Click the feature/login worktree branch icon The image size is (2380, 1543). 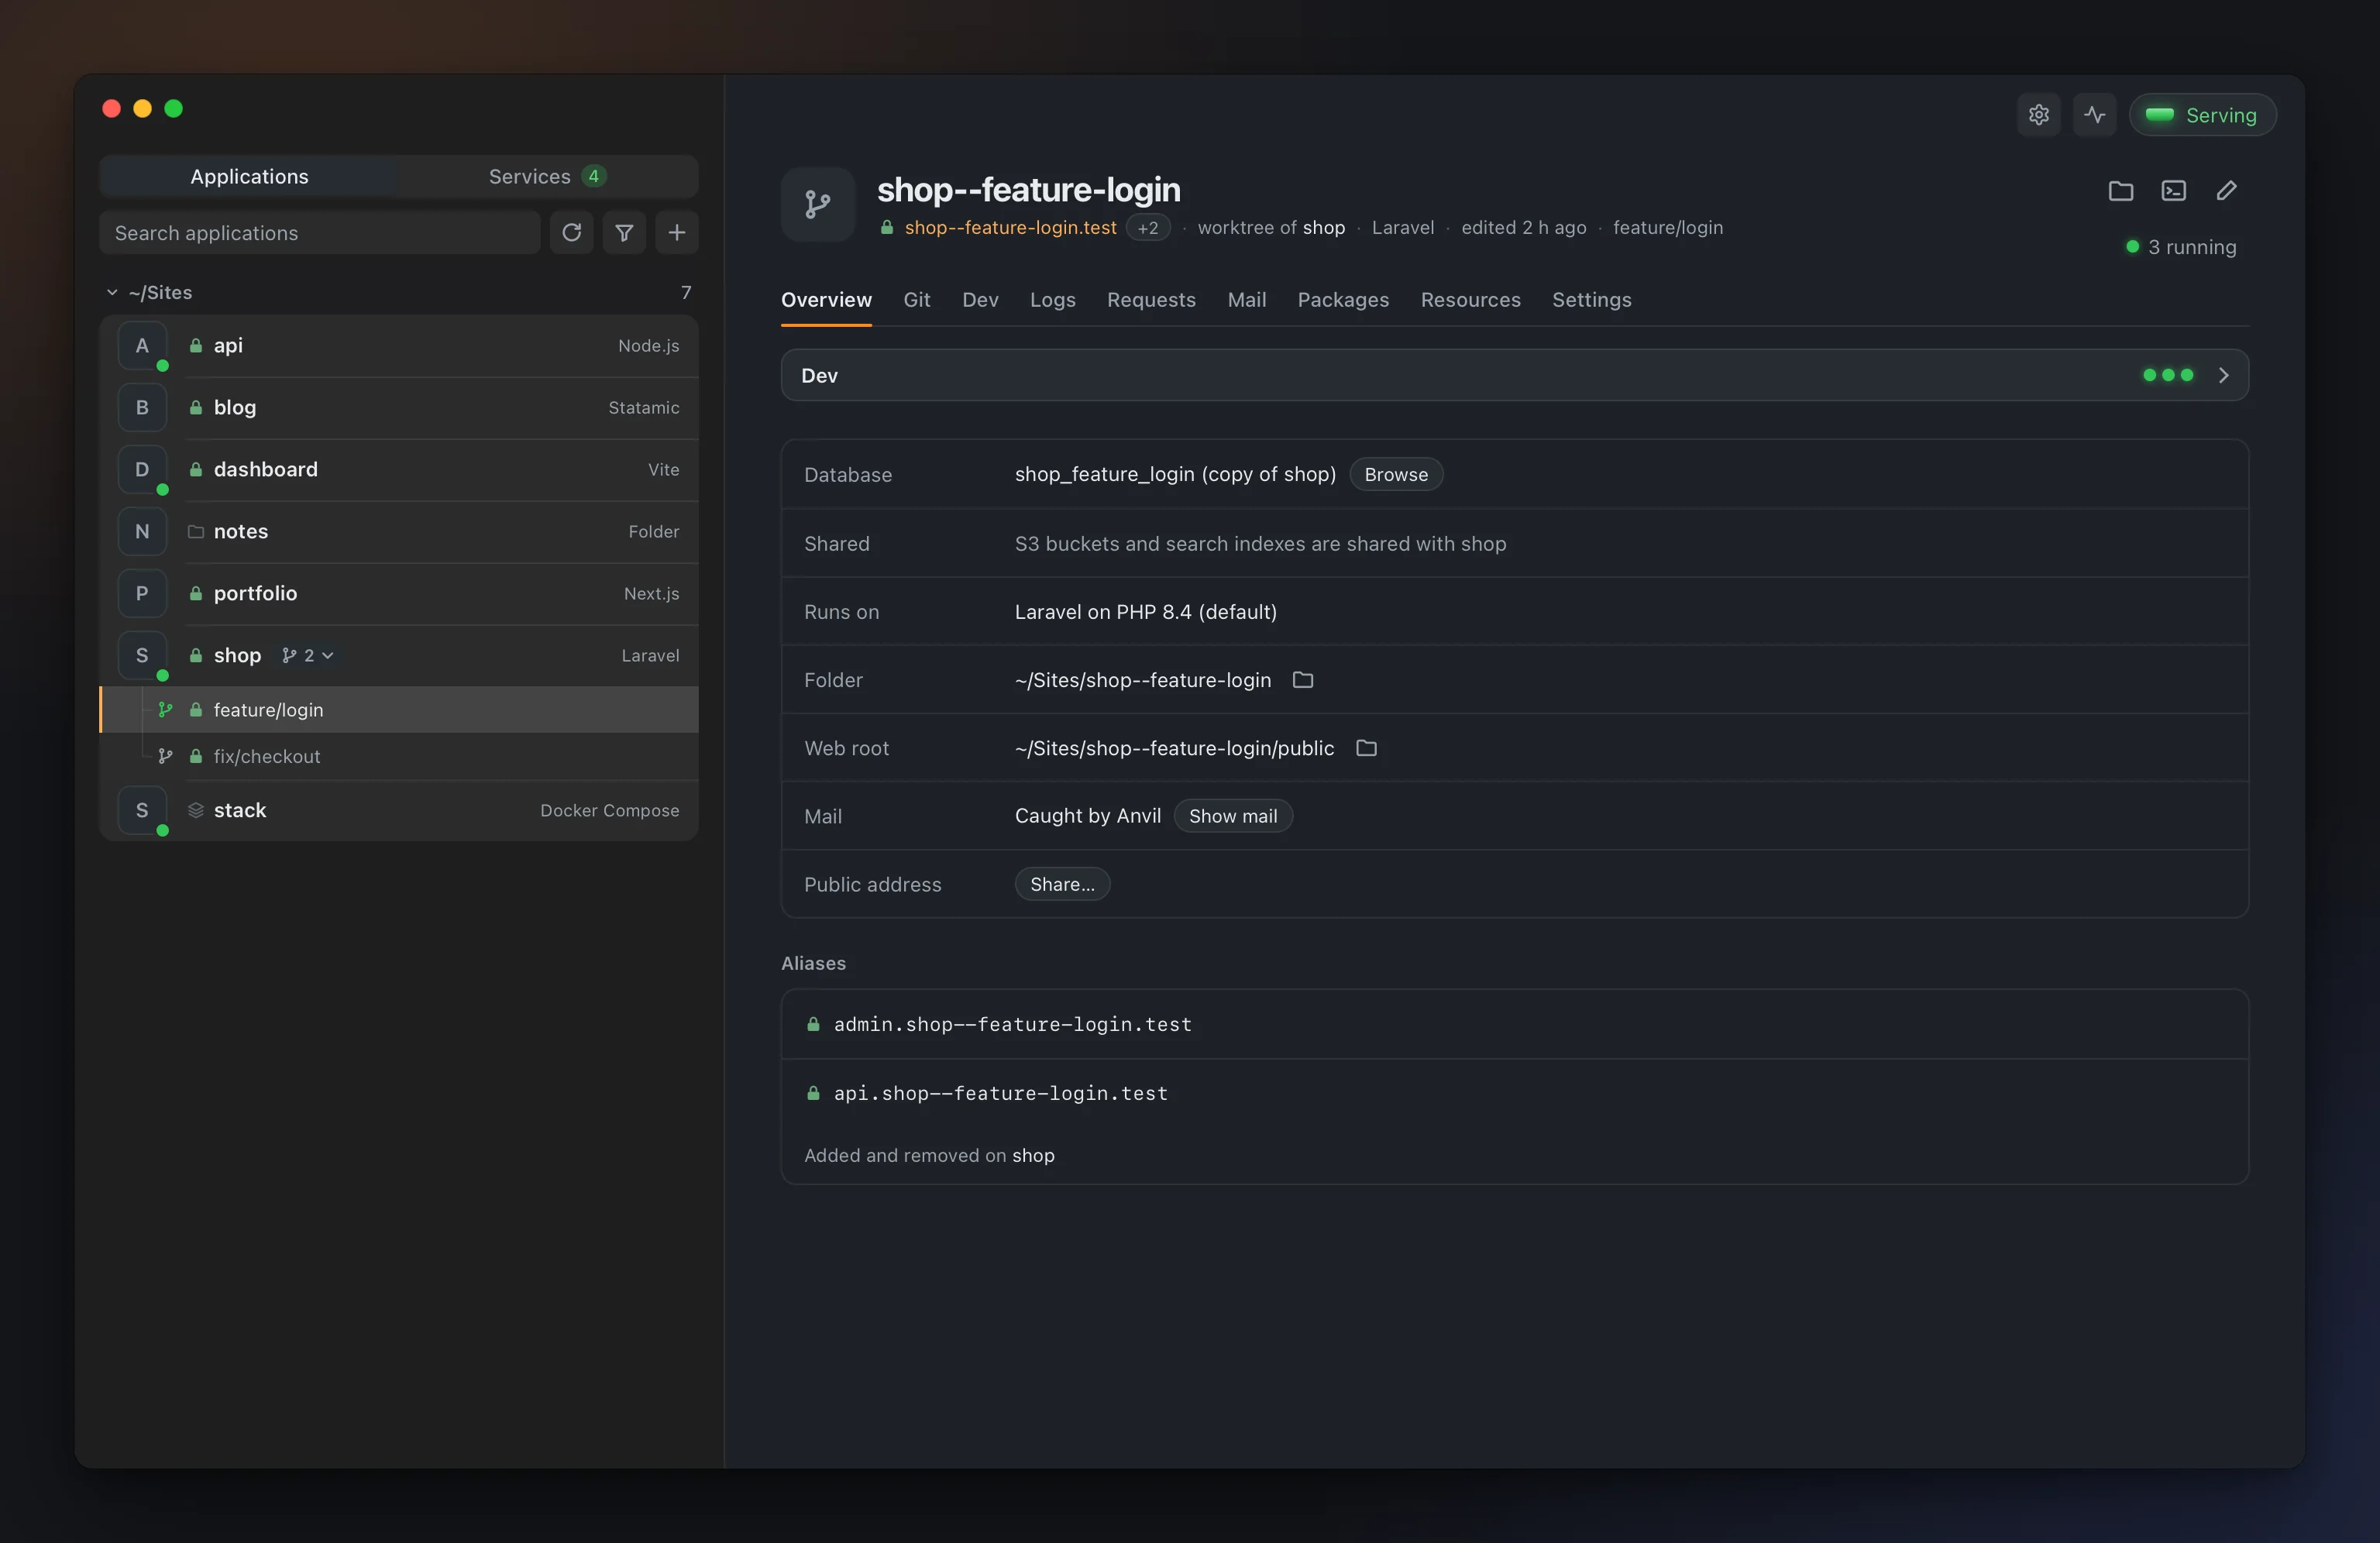[x=166, y=710]
